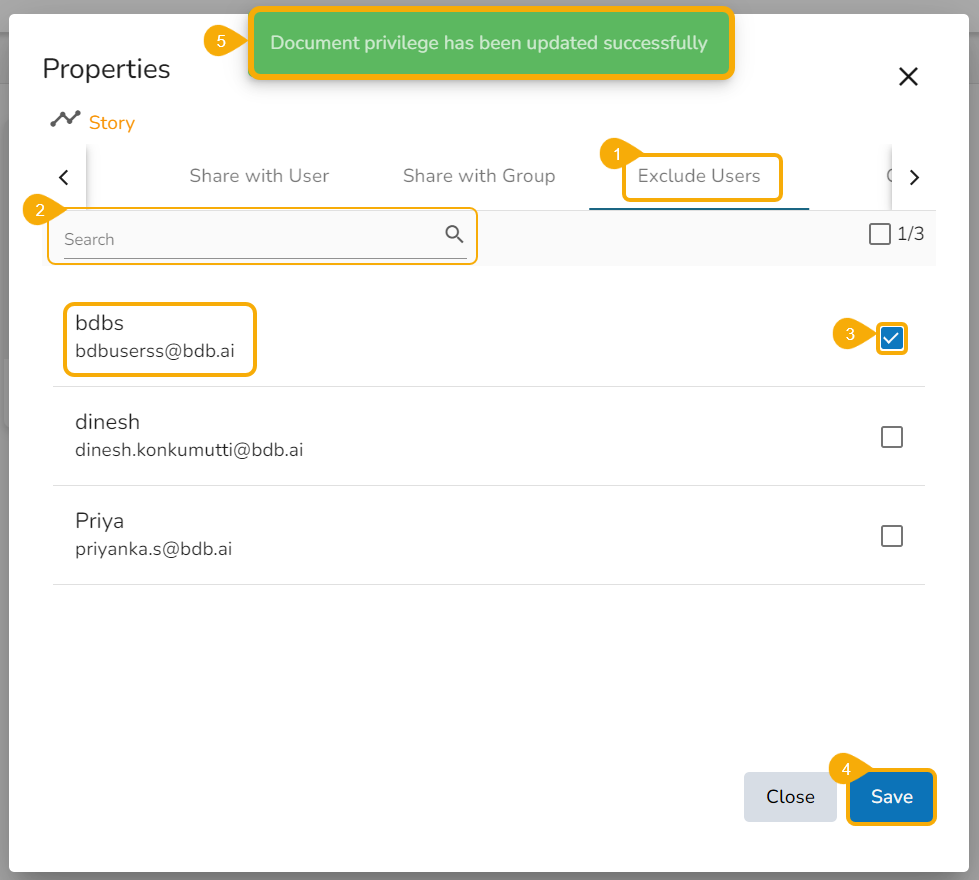Viewport: 979px width, 880px height.
Task: Uncheck the bdbs user checkbox
Action: click(x=892, y=338)
